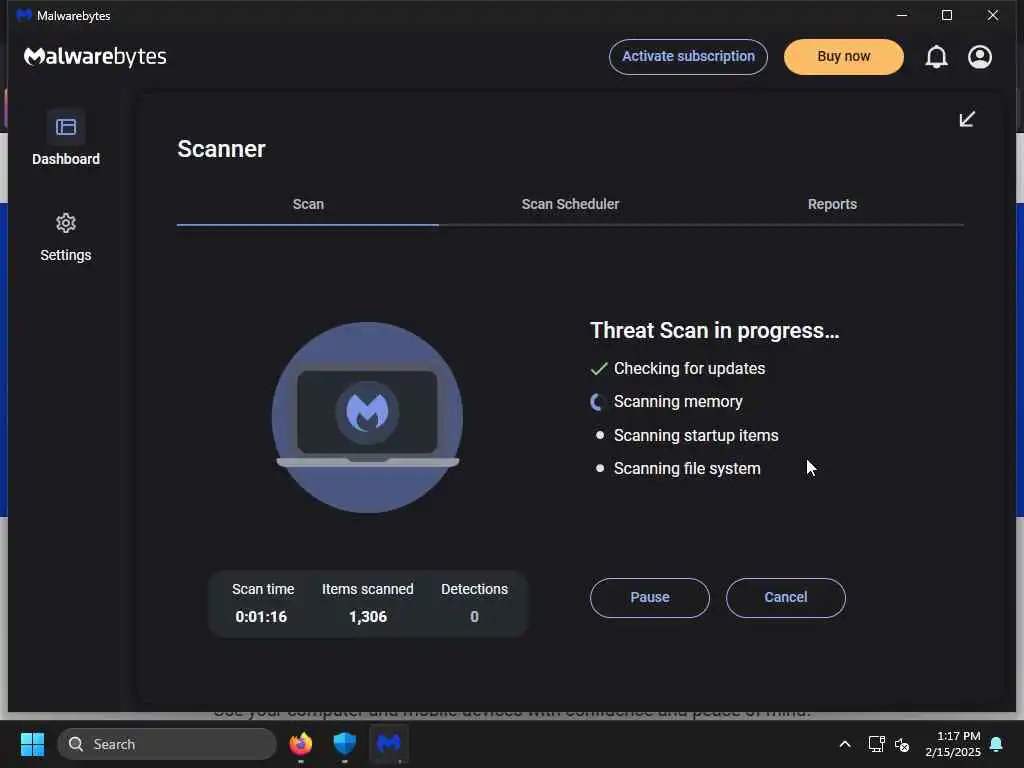
Task: Click the Activate subscription button
Action: [688, 57]
